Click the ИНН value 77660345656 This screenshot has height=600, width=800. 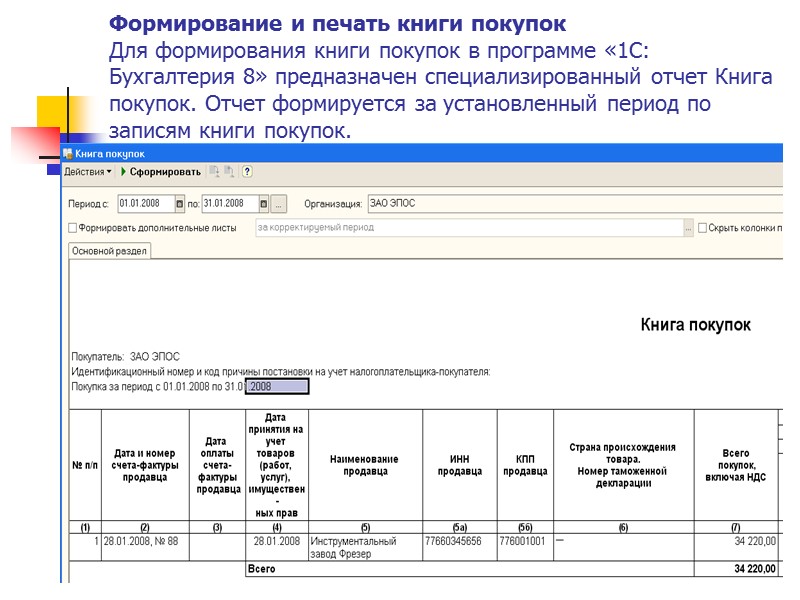(x=460, y=547)
